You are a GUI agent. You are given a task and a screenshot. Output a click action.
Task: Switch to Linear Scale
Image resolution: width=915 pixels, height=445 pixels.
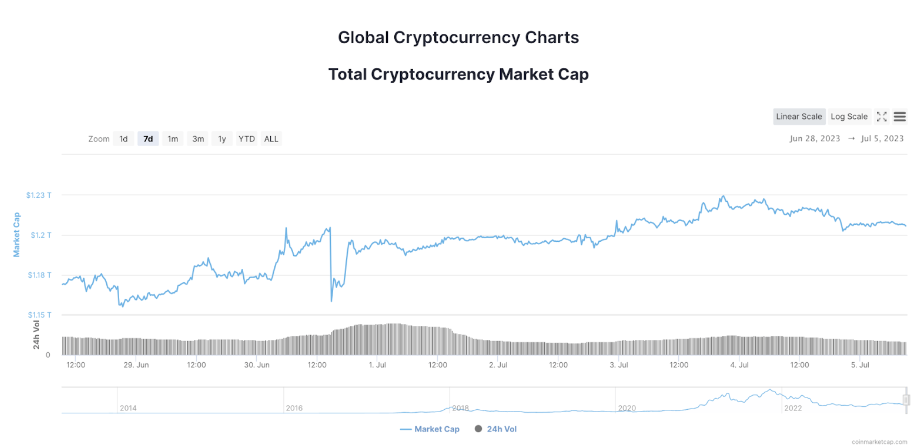click(799, 117)
